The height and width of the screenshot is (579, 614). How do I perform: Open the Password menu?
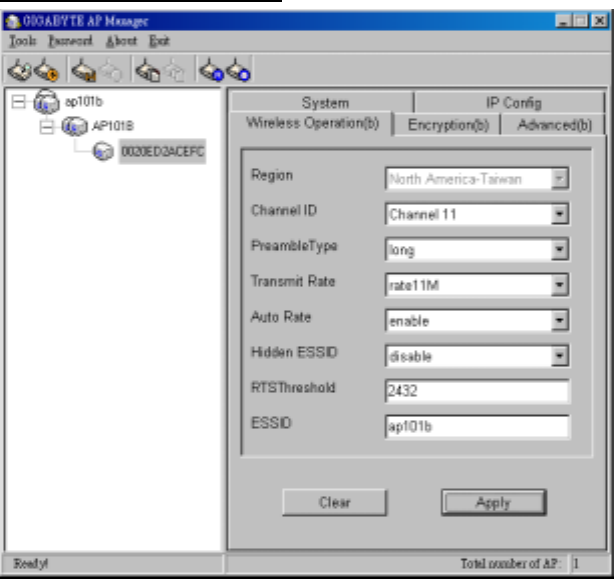tap(70, 41)
